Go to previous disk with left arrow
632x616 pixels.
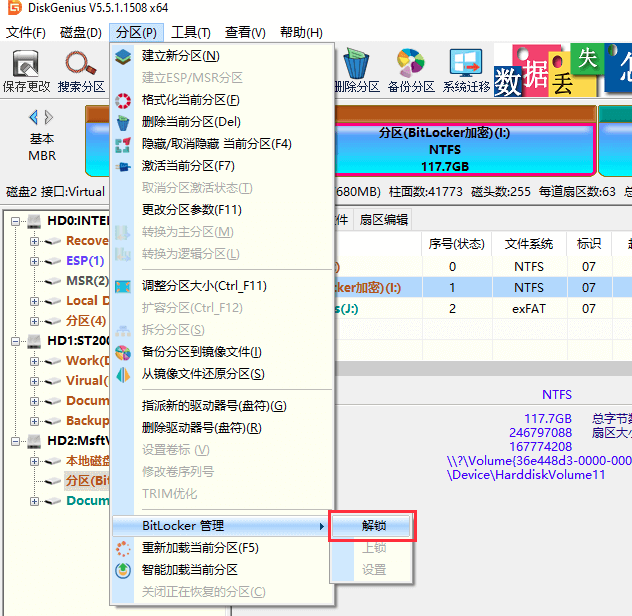tap(34, 118)
